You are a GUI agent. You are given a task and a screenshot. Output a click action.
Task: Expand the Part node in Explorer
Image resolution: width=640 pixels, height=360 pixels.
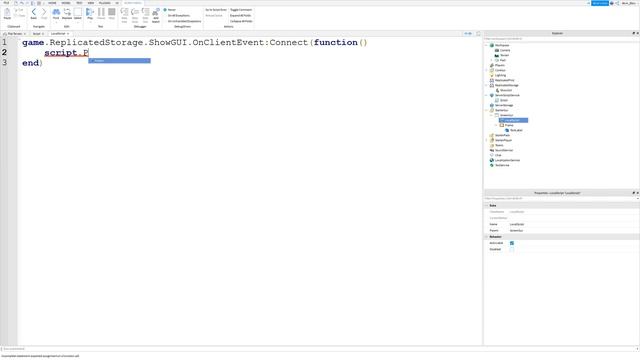pyautogui.click(x=491, y=60)
